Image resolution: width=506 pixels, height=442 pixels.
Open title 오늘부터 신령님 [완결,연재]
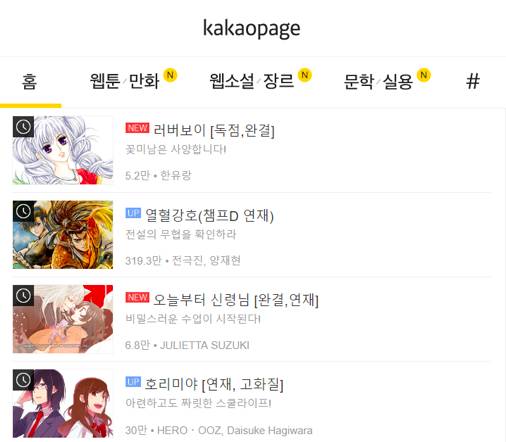[236, 300]
